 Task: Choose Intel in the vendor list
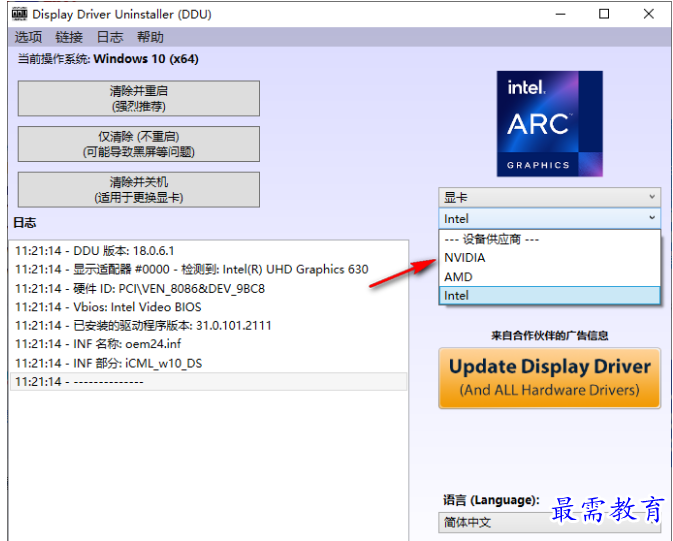coord(549,295)
